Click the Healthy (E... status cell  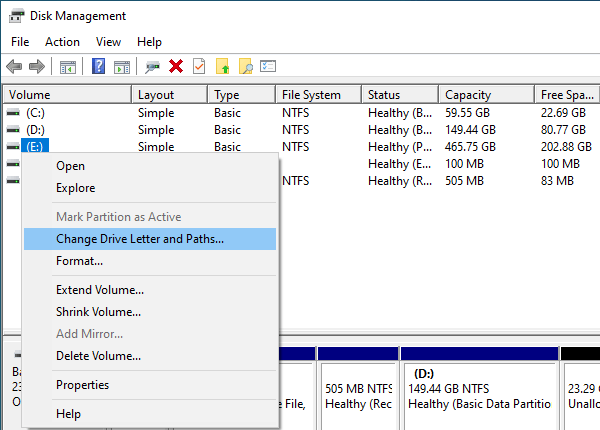tap(399, 164)
